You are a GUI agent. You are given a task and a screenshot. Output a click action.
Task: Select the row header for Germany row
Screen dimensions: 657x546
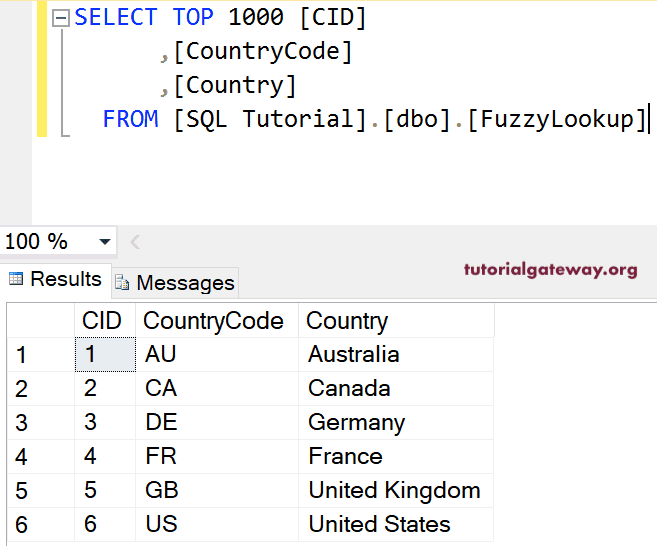tap(41, 422)
